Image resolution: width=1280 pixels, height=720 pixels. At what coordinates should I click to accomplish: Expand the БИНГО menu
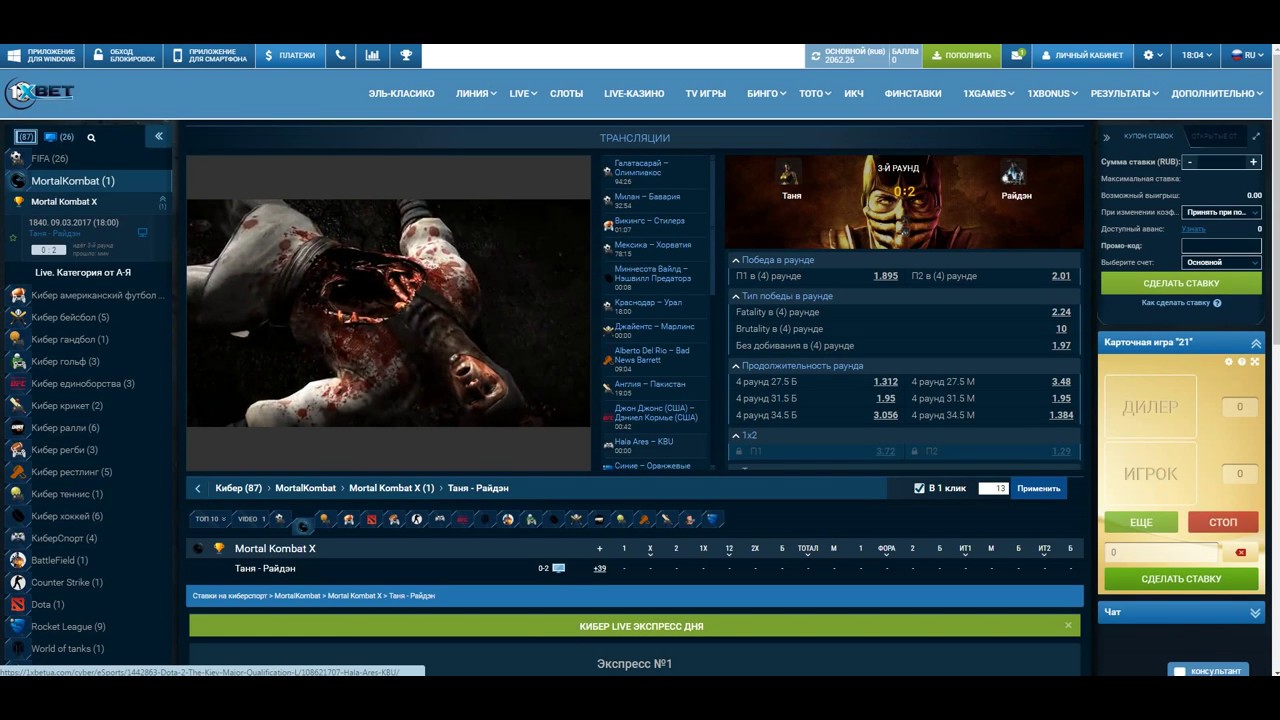pos(766,93)
